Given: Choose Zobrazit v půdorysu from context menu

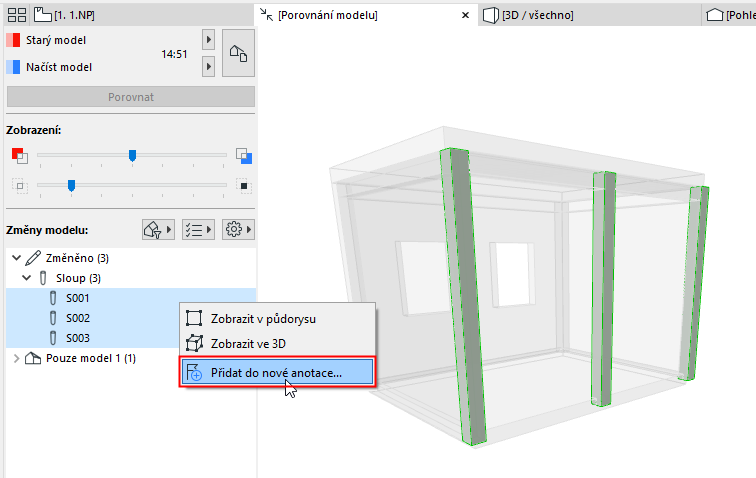Looking at the screenshot, I should pos(277,319).
